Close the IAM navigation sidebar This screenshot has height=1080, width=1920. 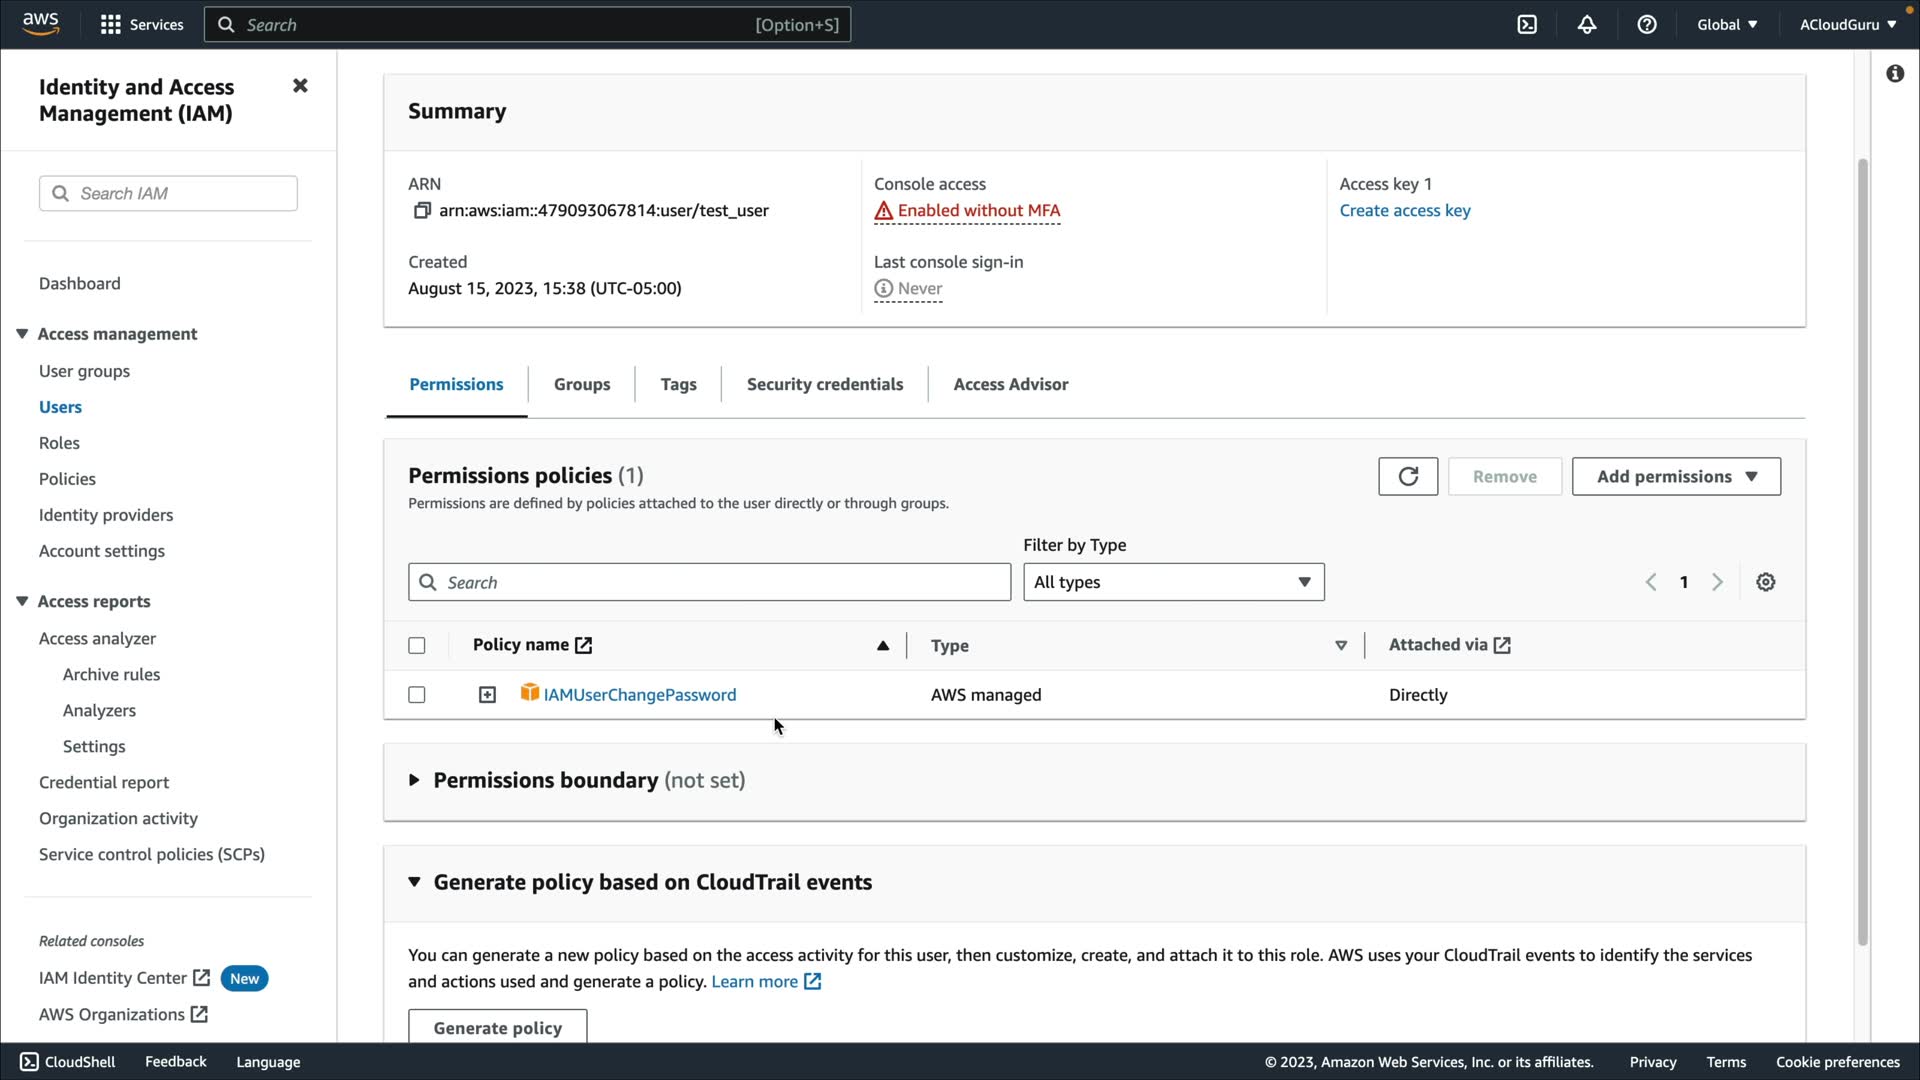coord(300,86)
